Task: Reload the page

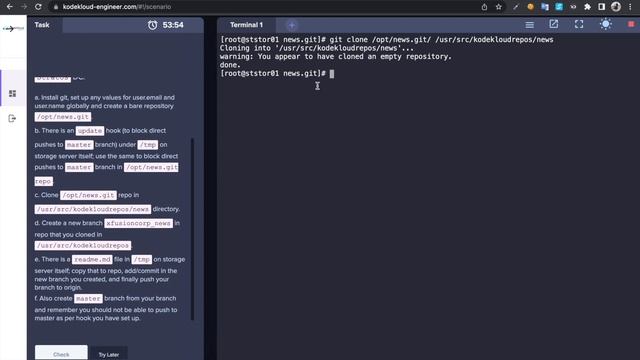Action: 38,7
